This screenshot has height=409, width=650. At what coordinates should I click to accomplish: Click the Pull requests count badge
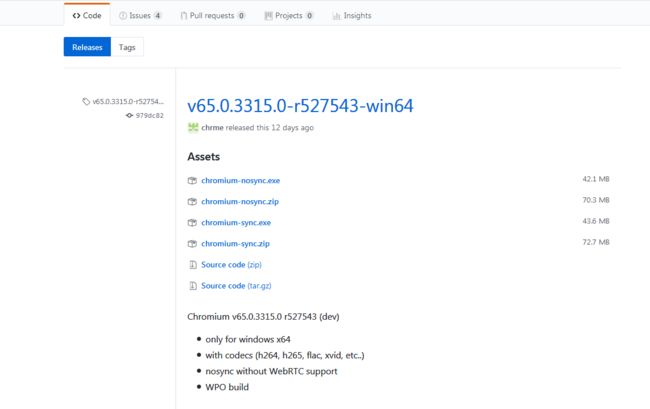coord(241,16)
